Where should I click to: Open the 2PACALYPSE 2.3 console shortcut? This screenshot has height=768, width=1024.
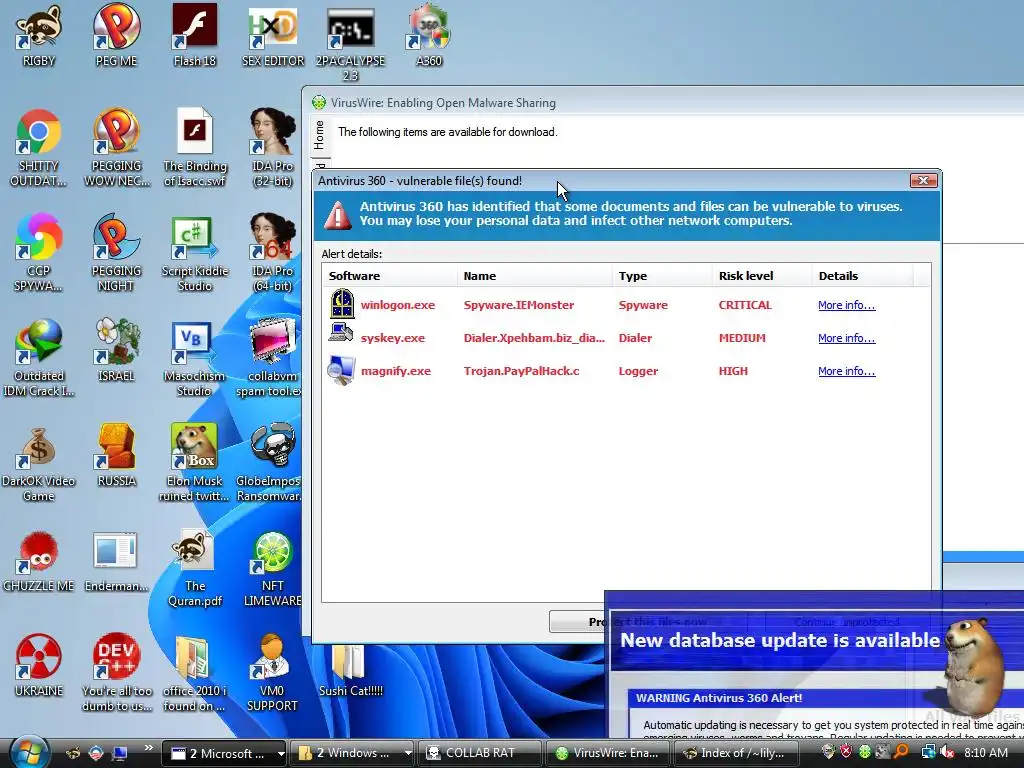tap(351, 42)
